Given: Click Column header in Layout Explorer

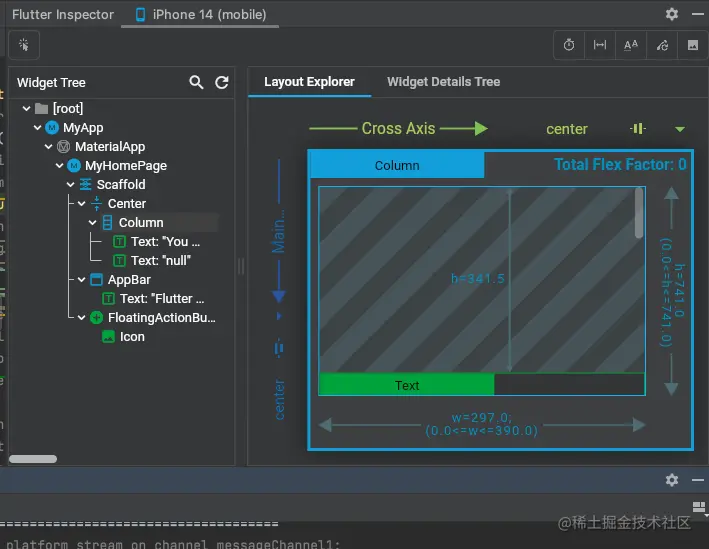Looking at the screenshot, I should pyautogui.click(x=397, y=165).
